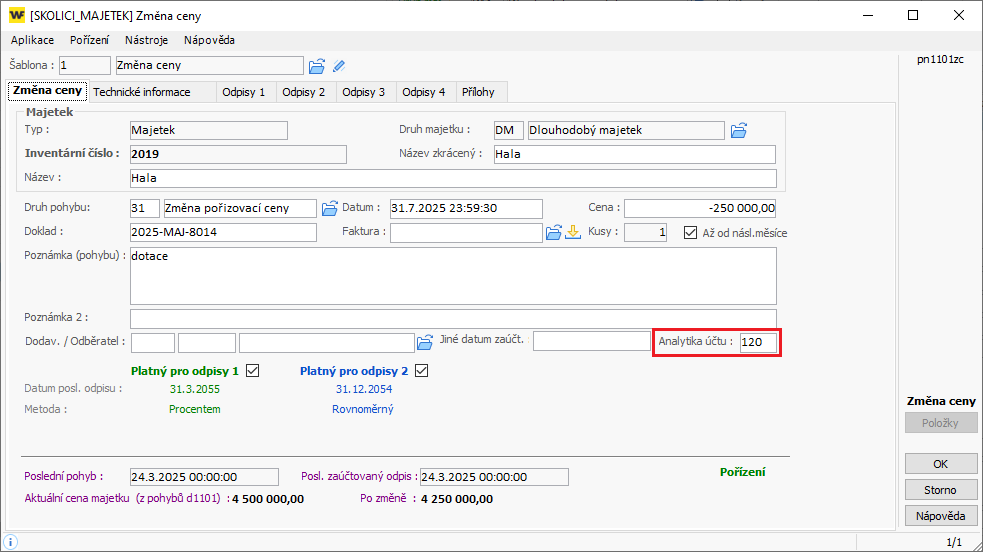Click the Druh pohybu code field 31
983x552 pixels.
pos(145,208)
